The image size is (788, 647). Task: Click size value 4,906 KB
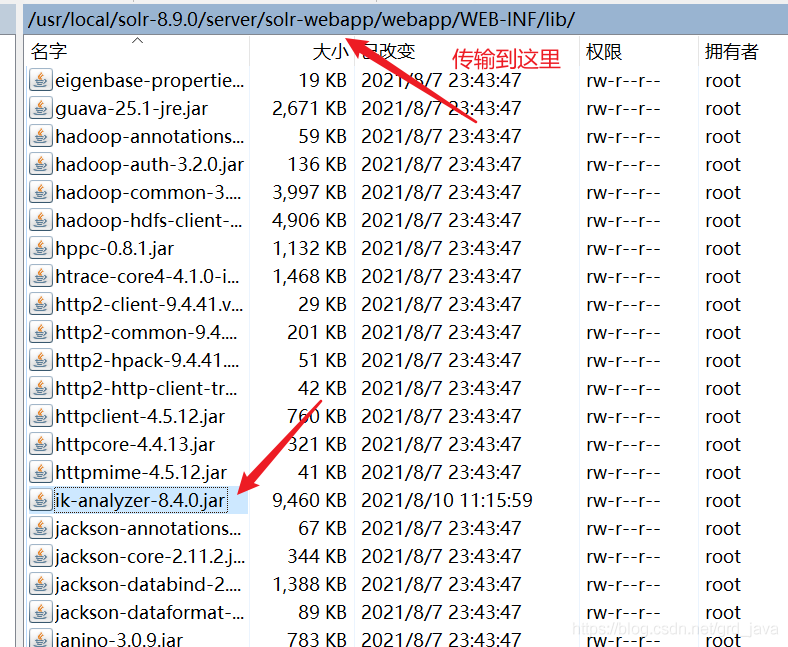tap(310, 221)
